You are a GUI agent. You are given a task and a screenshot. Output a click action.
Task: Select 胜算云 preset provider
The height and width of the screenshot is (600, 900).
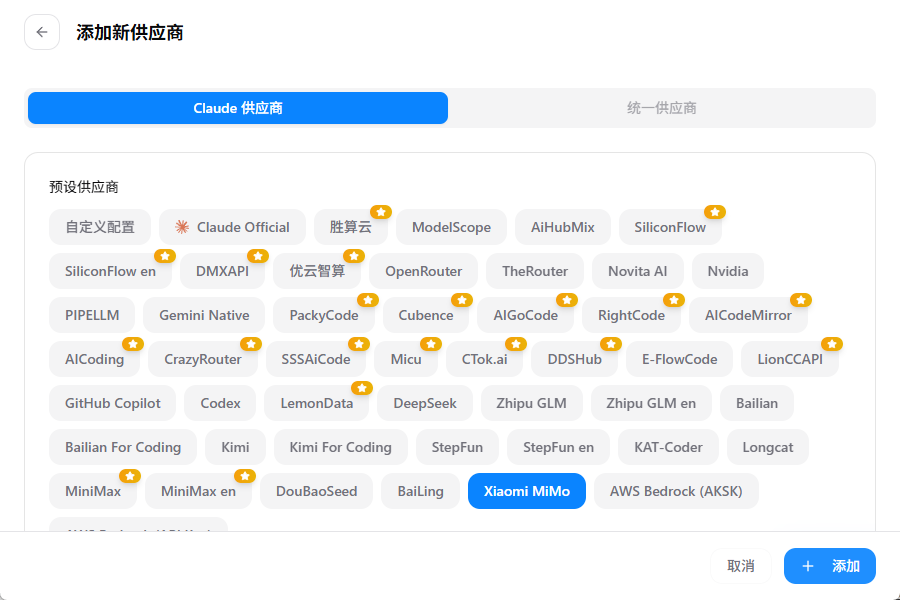(351, 227)
